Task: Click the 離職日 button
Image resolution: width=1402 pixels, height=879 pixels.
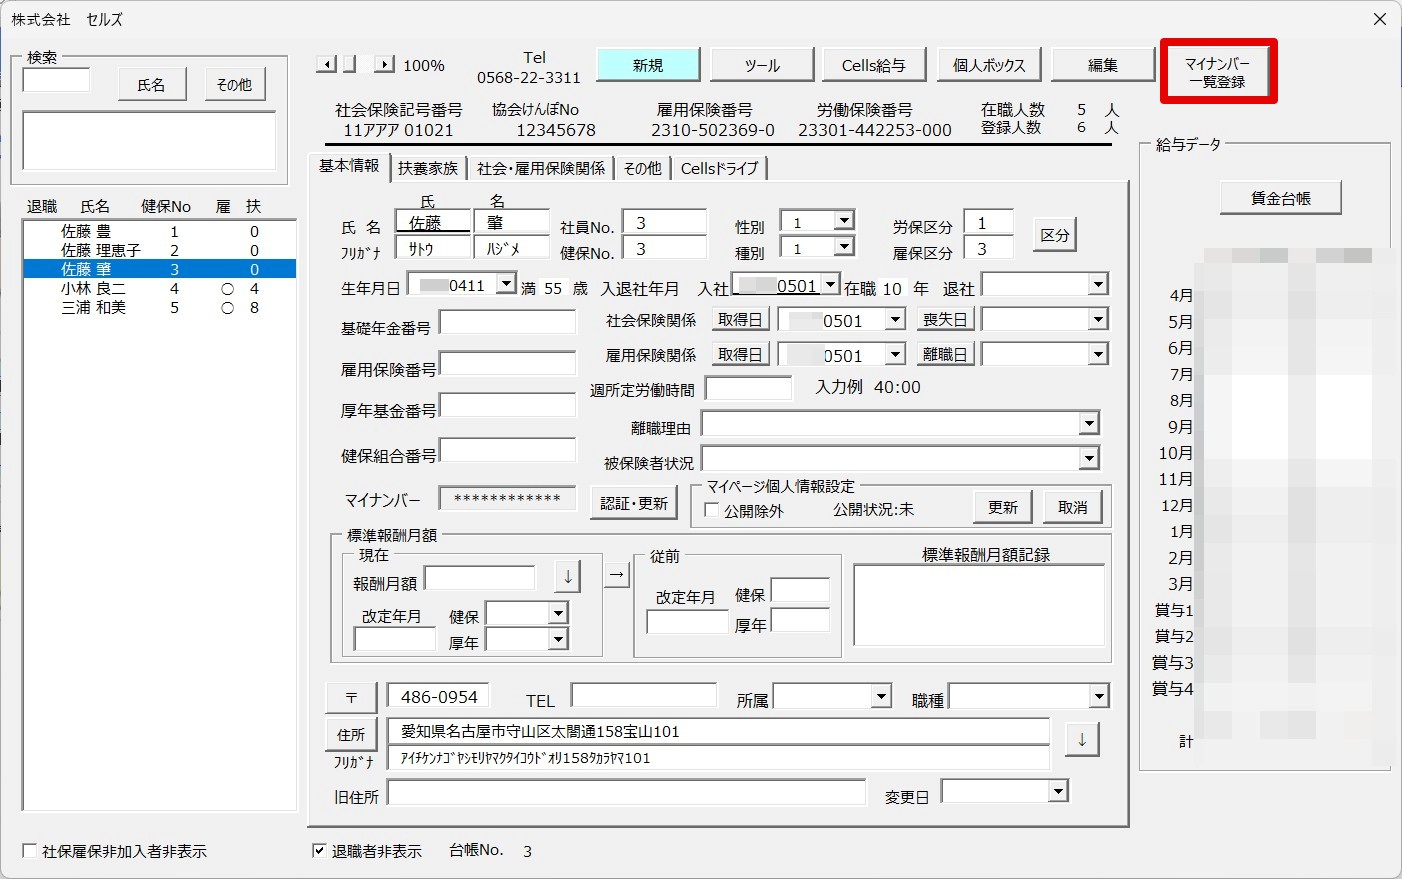Action: (x=945, y=355)
